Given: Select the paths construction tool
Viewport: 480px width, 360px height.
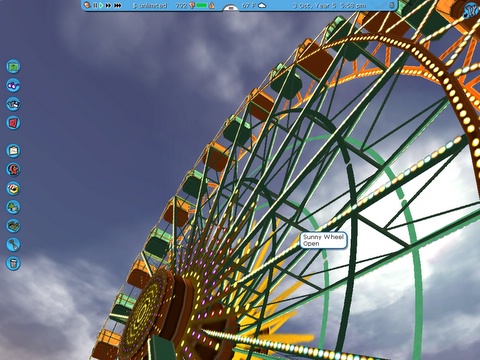Looking at the screenshot, I should click(x=13, y=244).
